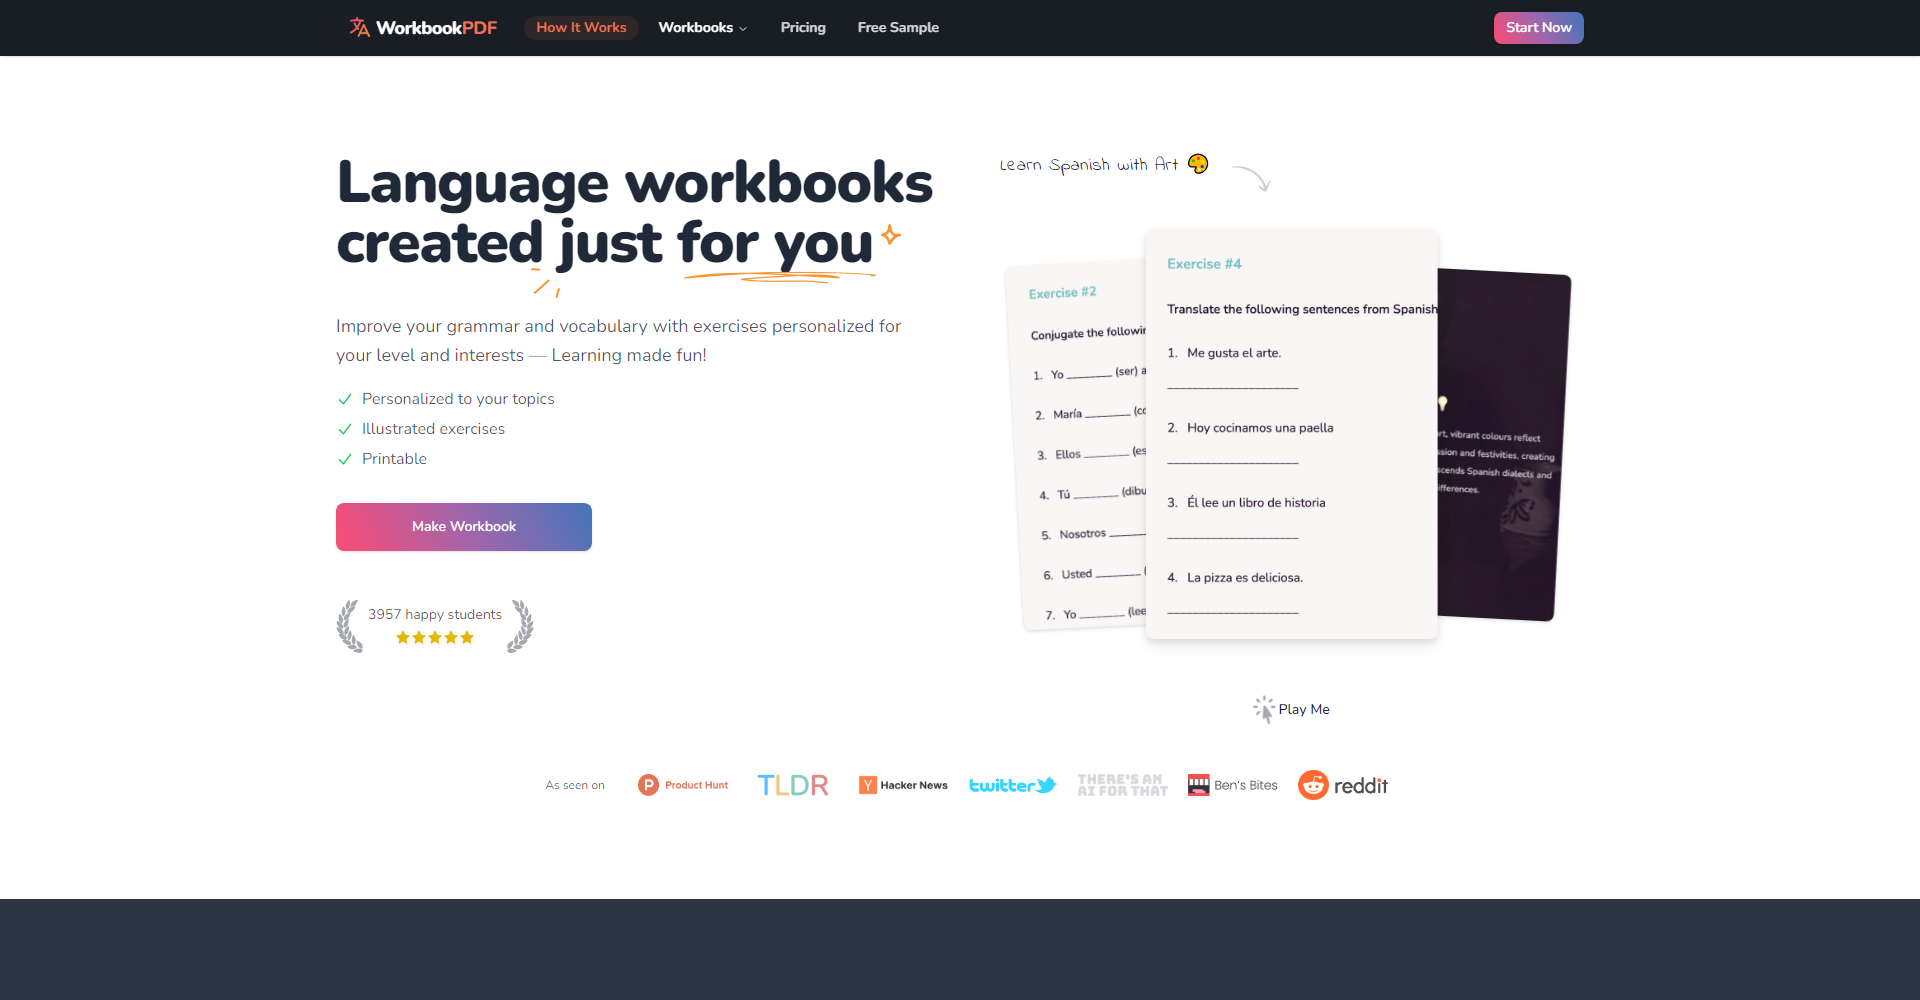Click the Play Me cursor icon
Image resolution: width=1920 pixels, height=1000 pixels.
1263,708
